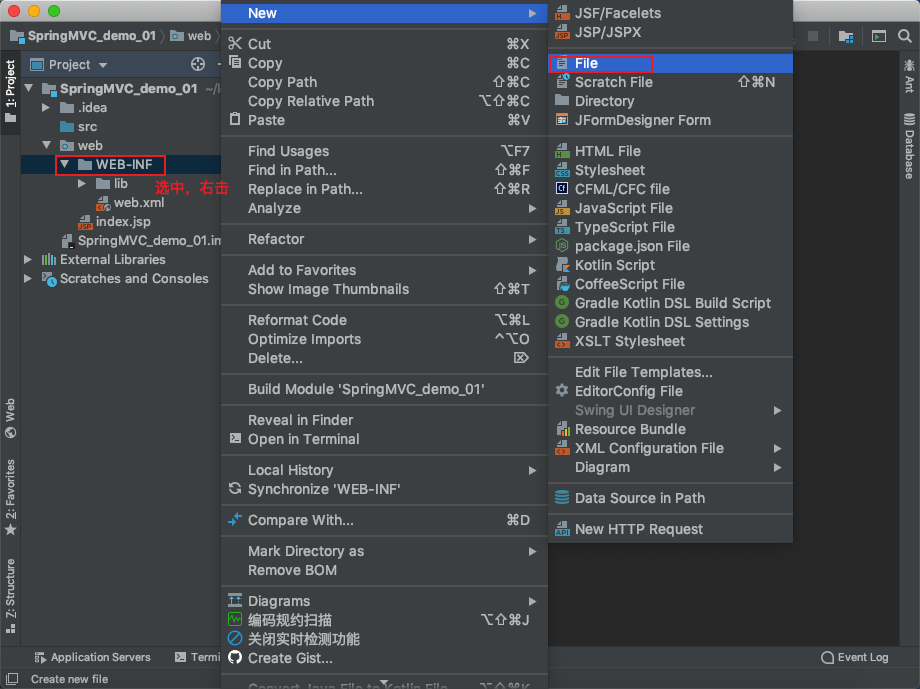Screen dimensions: 920x689
Task: Click the Data Source in Path database icon
Action: [x=562, y=498]
